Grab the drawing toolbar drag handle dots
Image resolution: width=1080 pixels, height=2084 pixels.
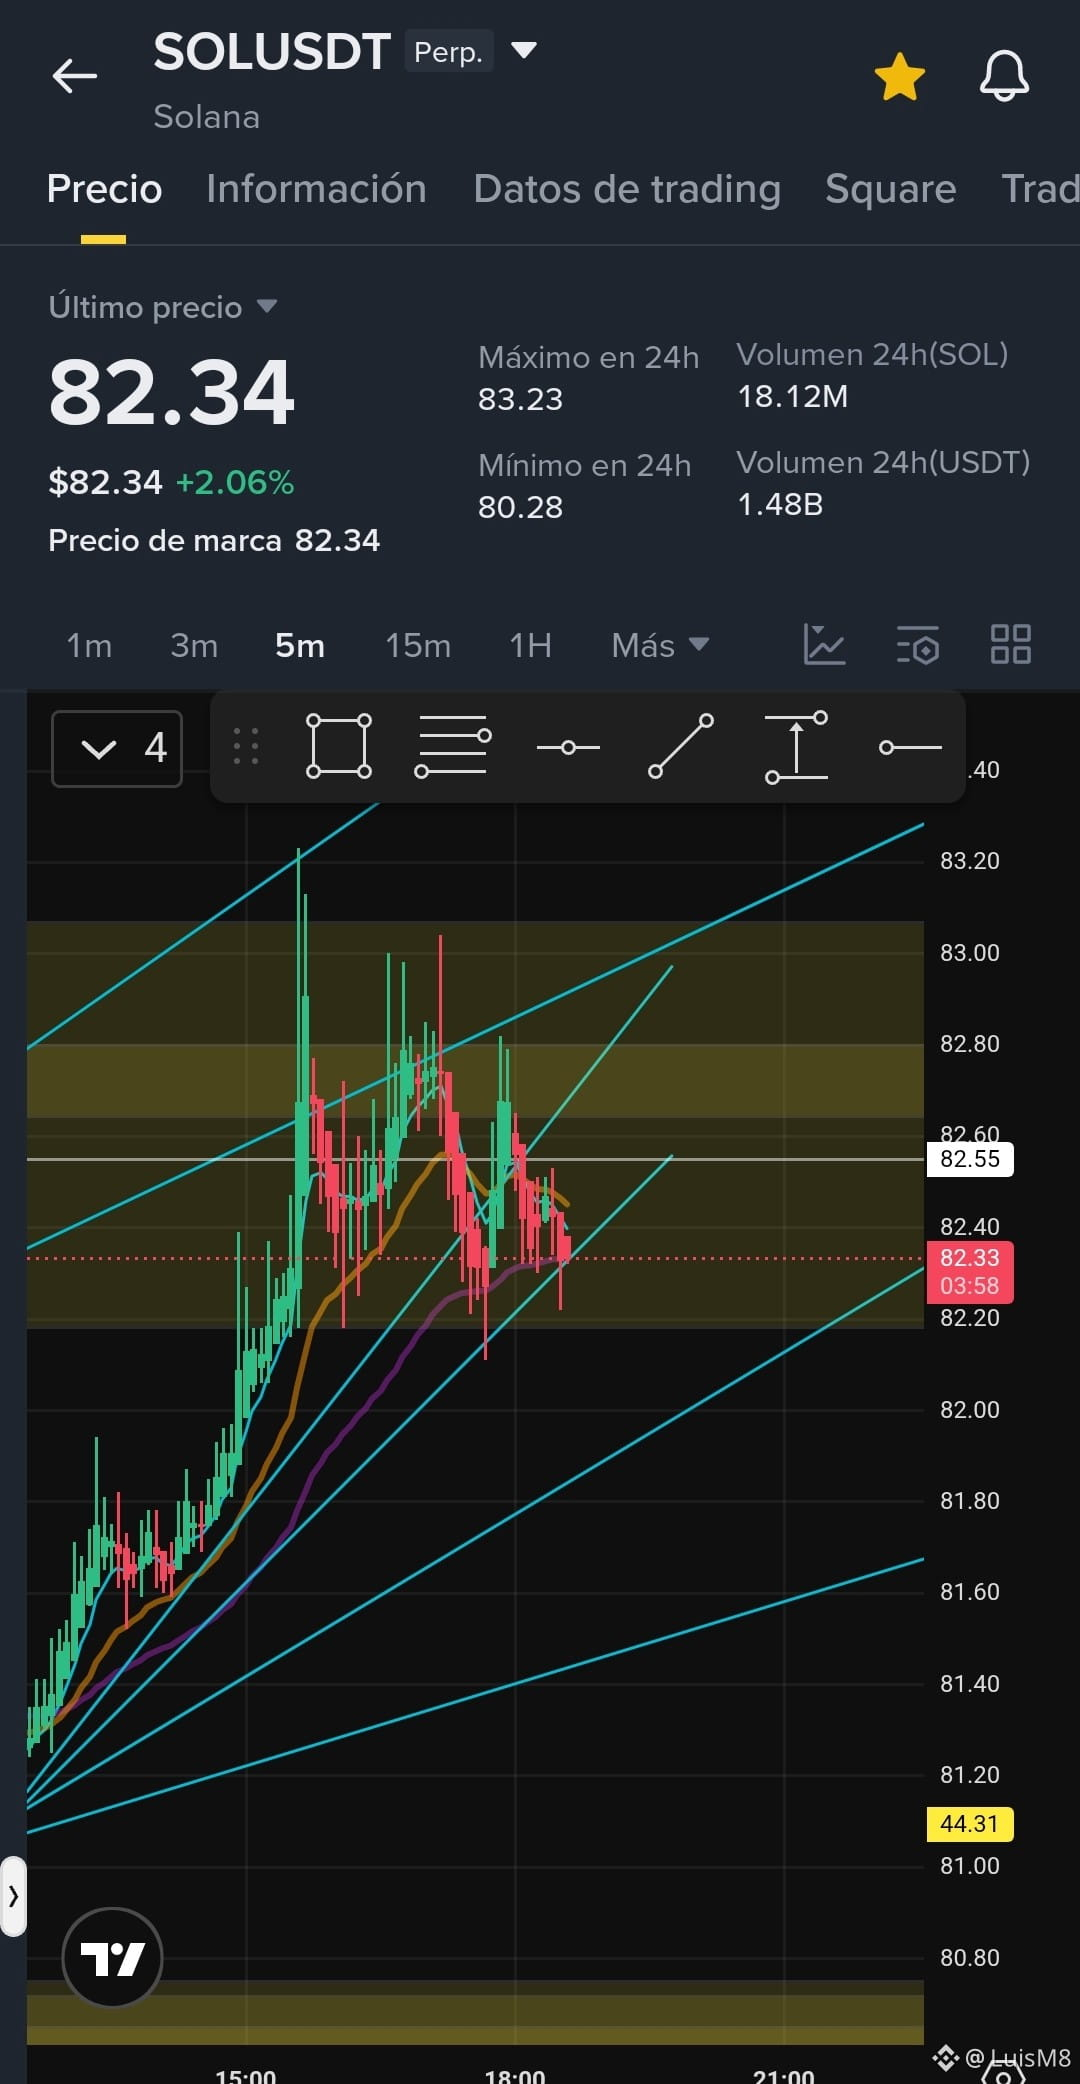246,746
